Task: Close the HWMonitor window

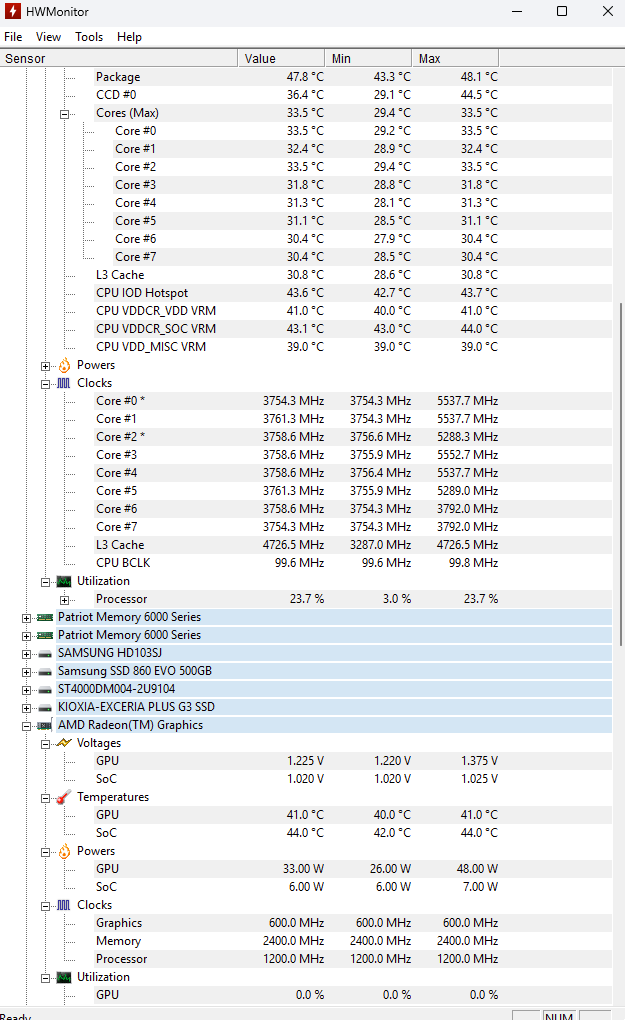Action: coord(607,11)
